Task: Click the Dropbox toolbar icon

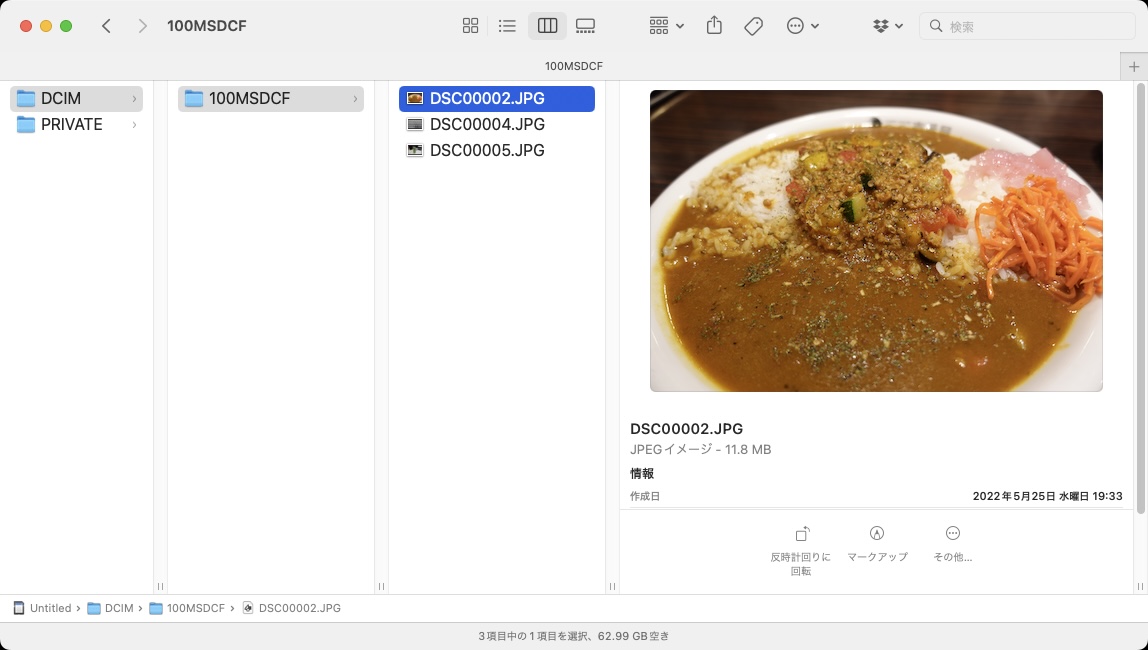Action: [x=880, y=25]
